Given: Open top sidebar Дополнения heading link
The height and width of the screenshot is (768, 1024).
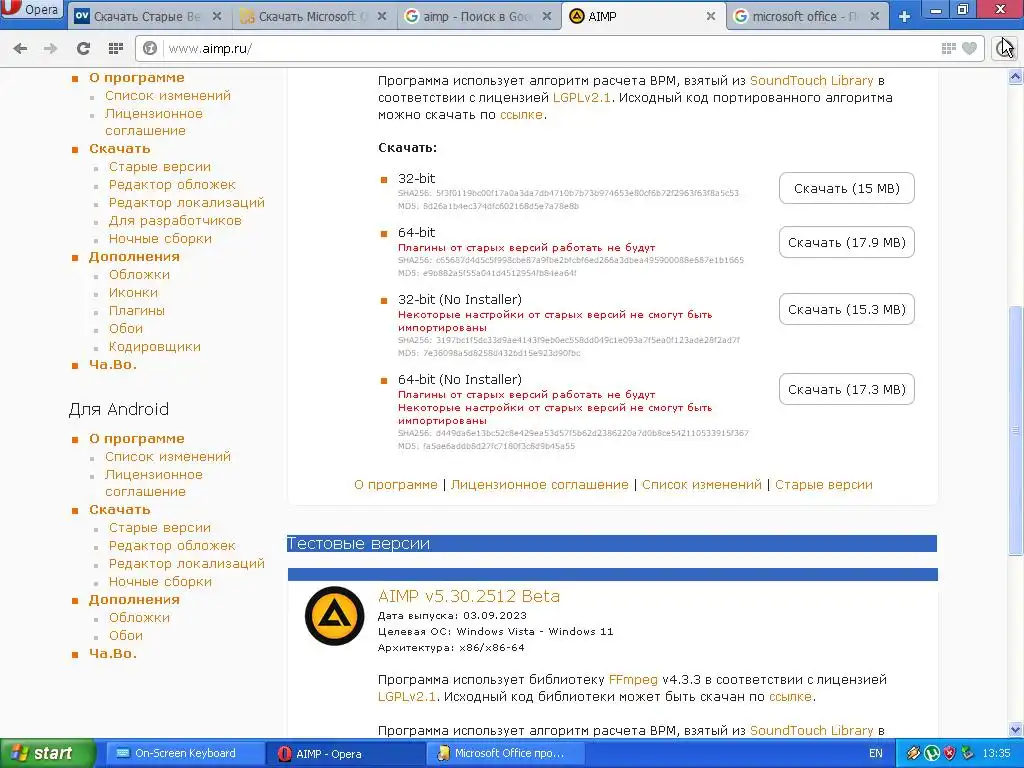Looking at the screenshot, I should coord(134,257).
